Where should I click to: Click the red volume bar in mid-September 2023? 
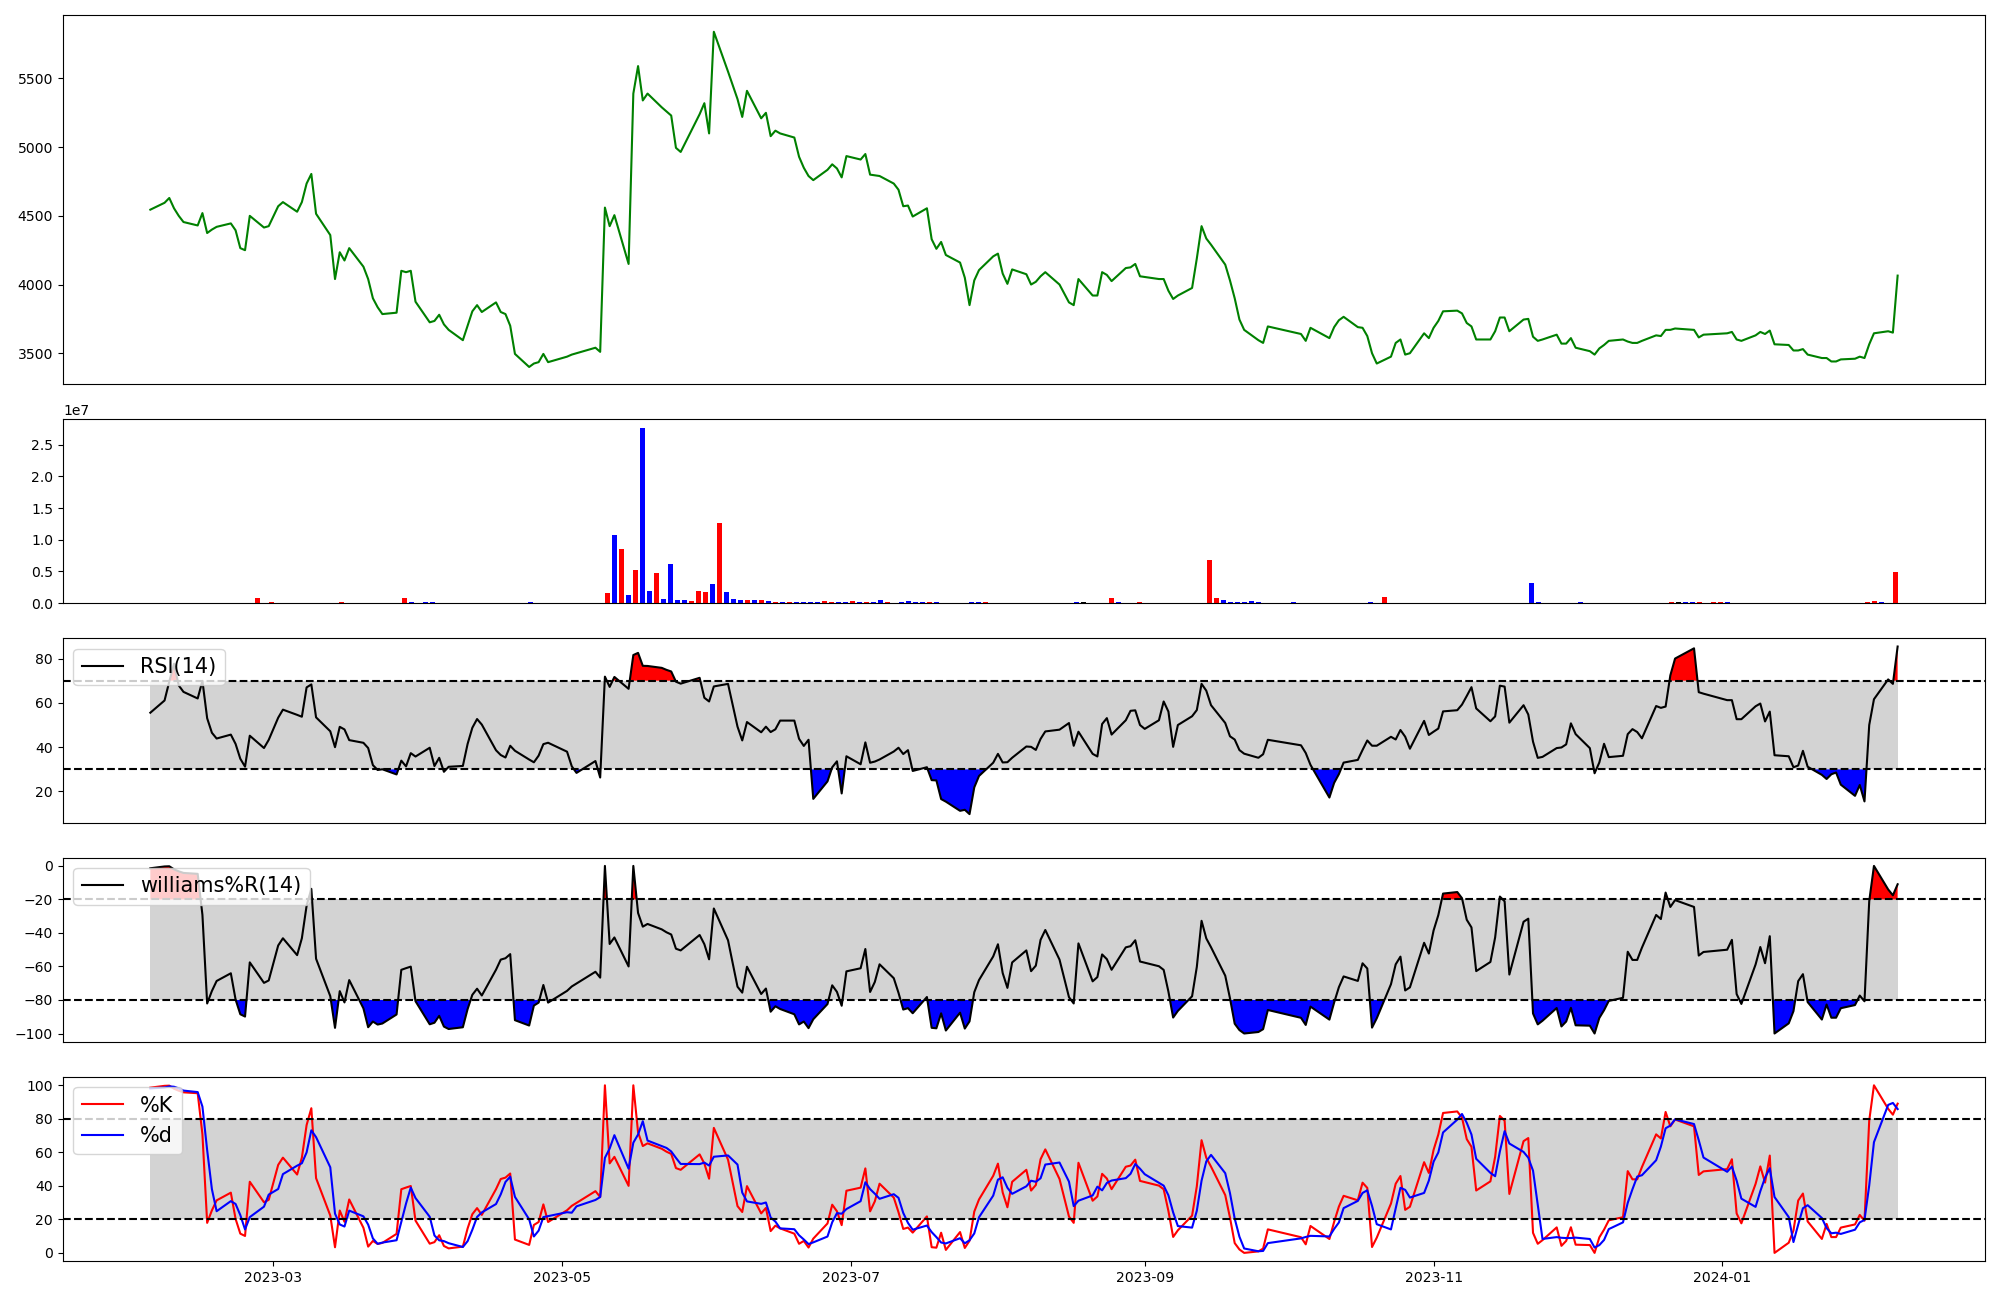coord(1209,583)
